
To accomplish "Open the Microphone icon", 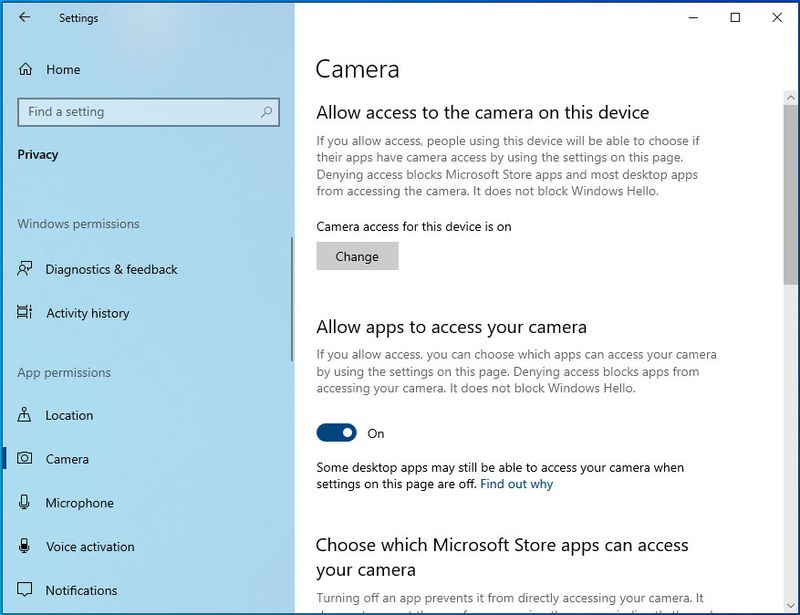I will (24, 502).
